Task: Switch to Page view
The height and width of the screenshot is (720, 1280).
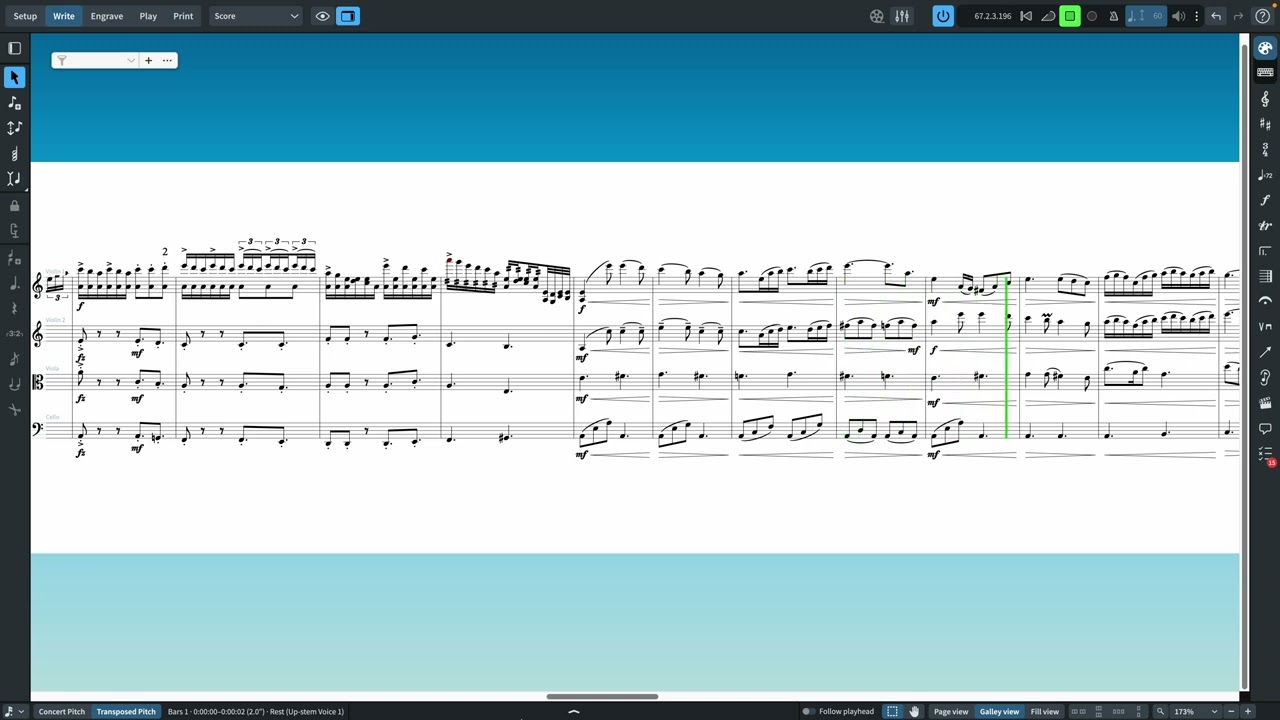Action: coord(951,711)
